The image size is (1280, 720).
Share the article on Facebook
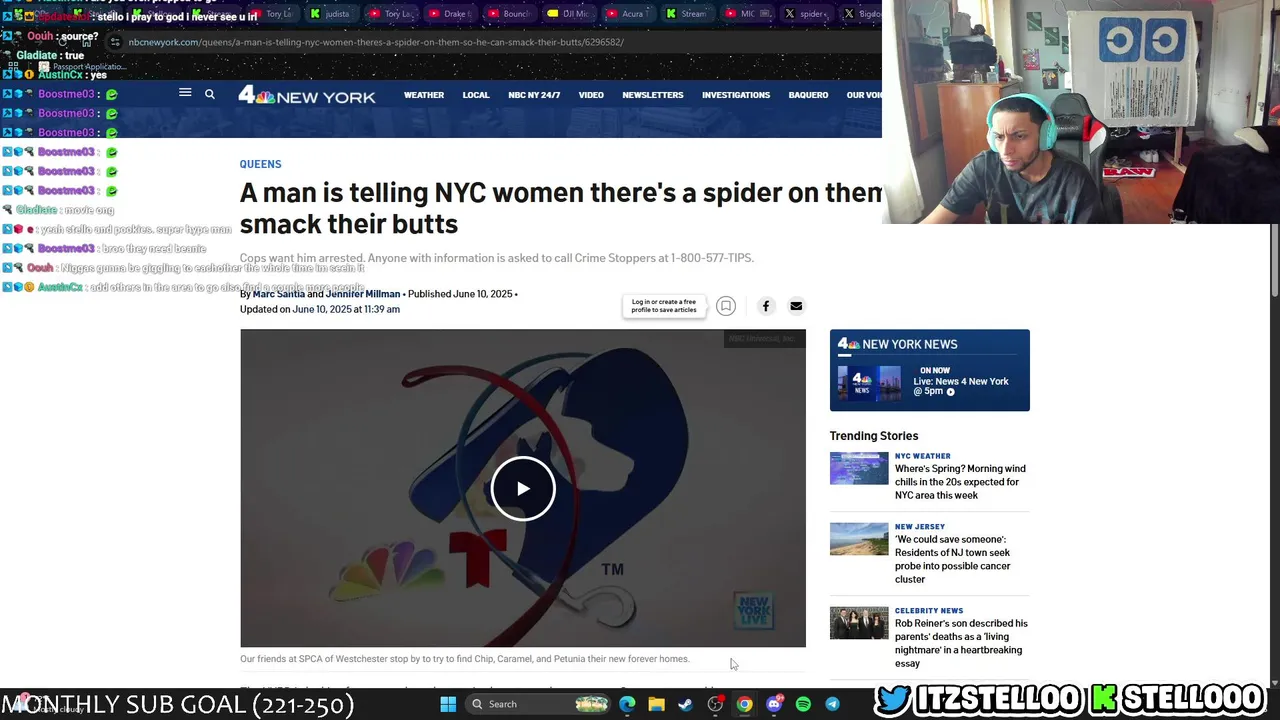[x=766, y=306]
